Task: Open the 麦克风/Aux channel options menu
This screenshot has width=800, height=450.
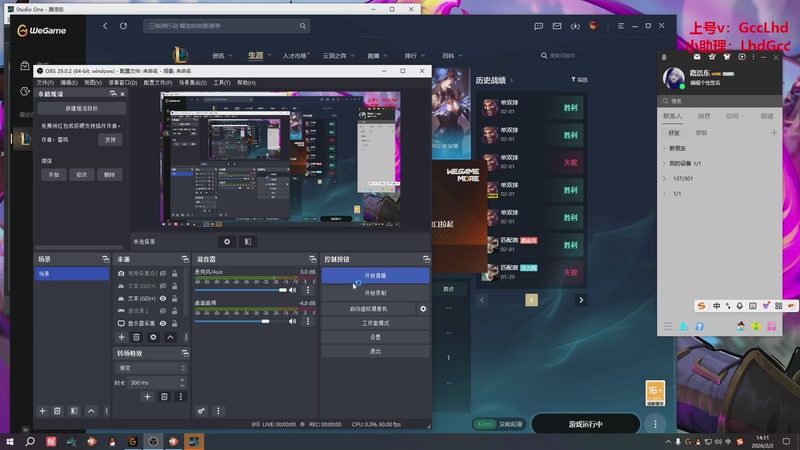Action: pos(308,290)
